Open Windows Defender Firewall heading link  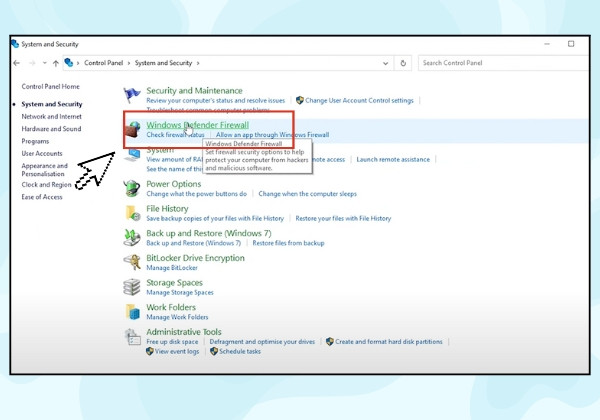[197, 125]
